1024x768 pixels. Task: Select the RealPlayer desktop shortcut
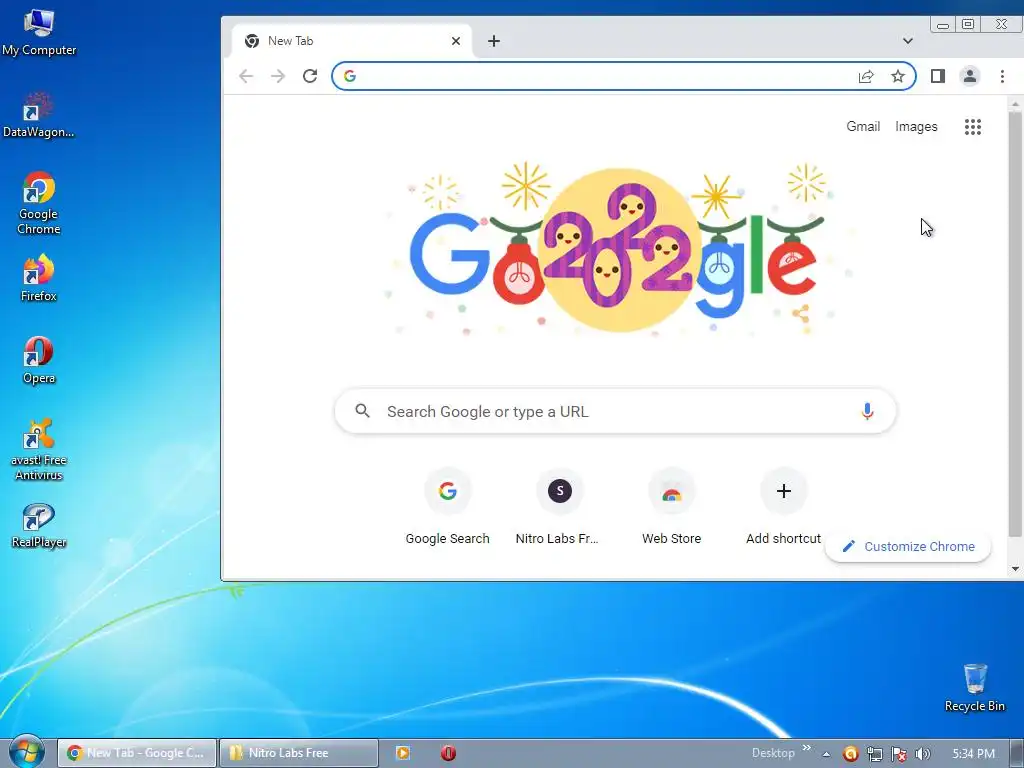point(39,526)
